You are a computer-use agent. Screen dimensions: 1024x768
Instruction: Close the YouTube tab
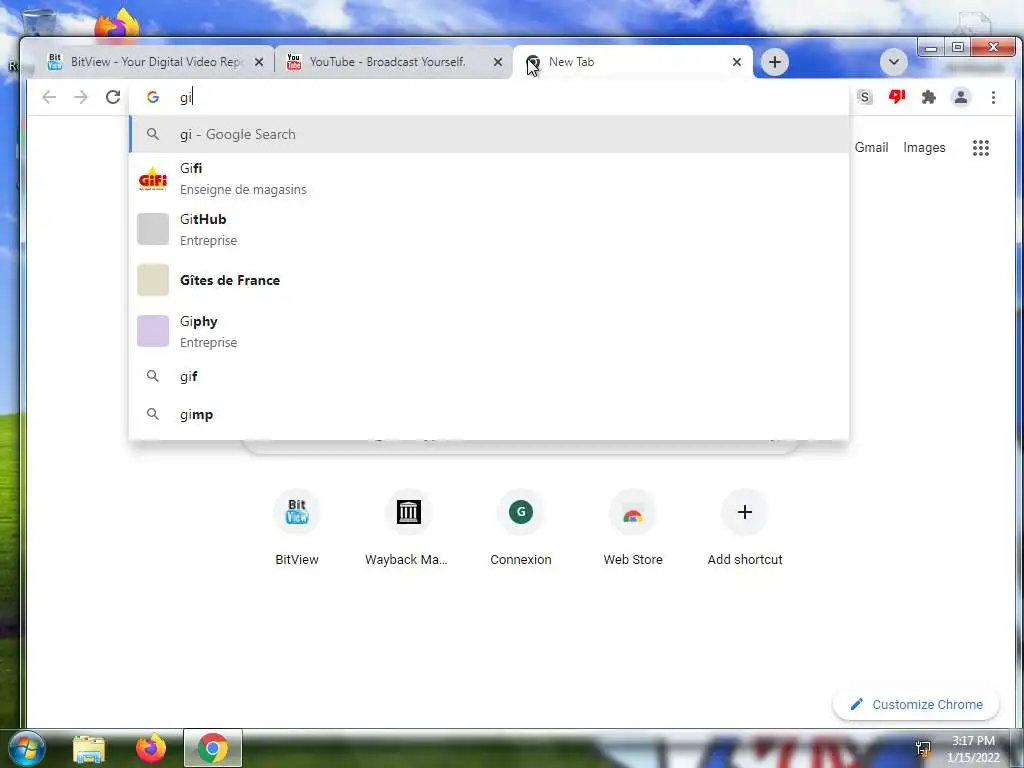tap(498, 62)
